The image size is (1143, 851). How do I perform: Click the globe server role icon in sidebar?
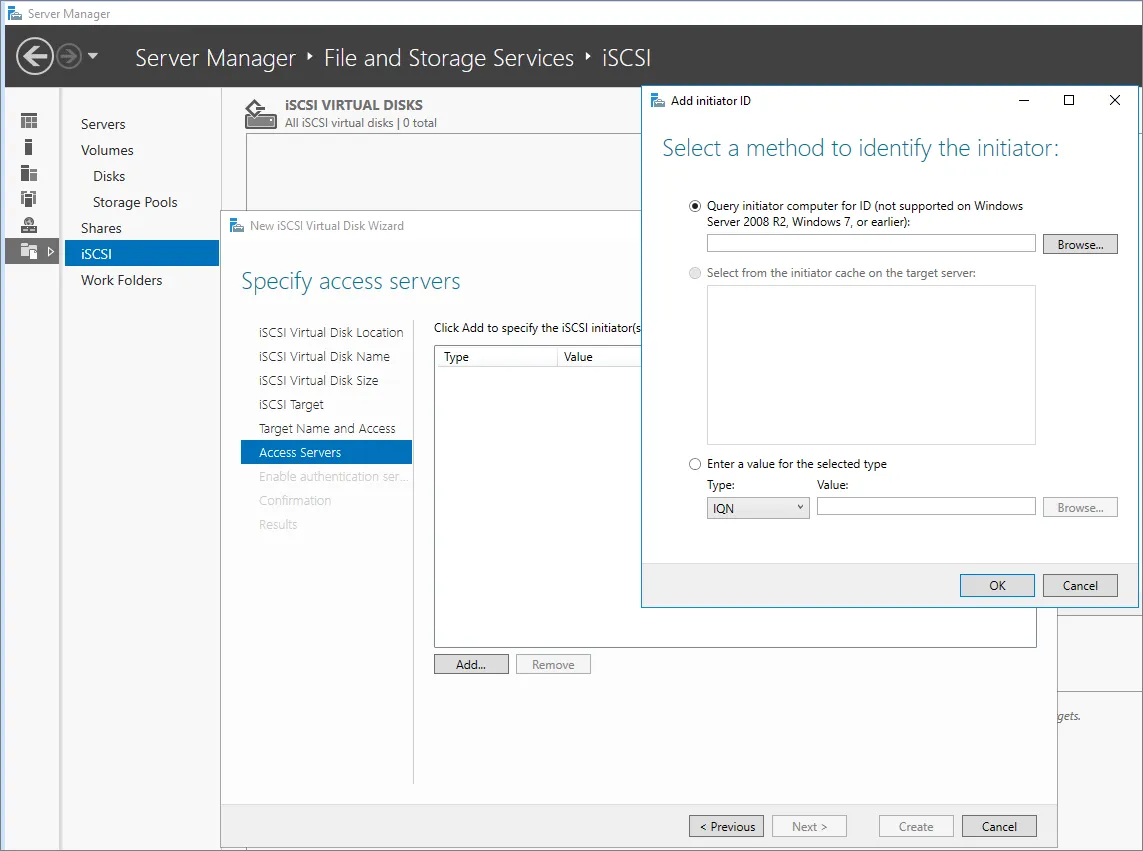29,224
